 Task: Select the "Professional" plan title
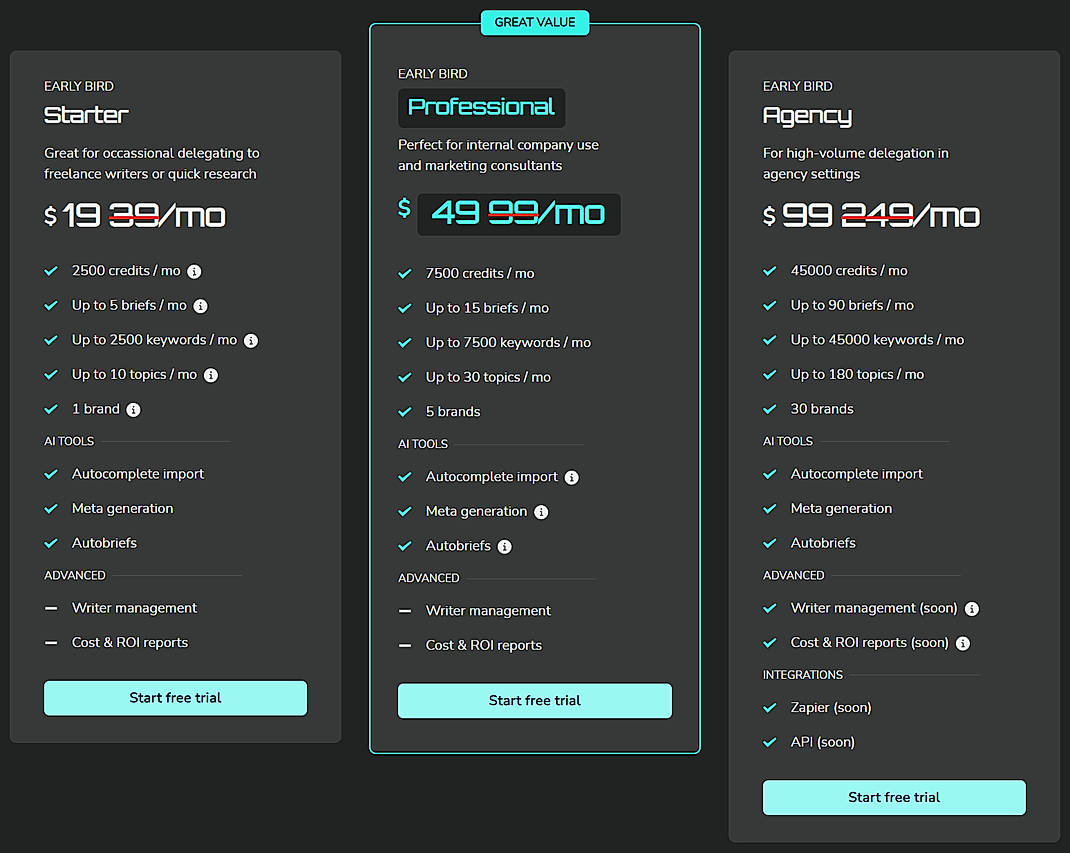(x=481, y=107)
